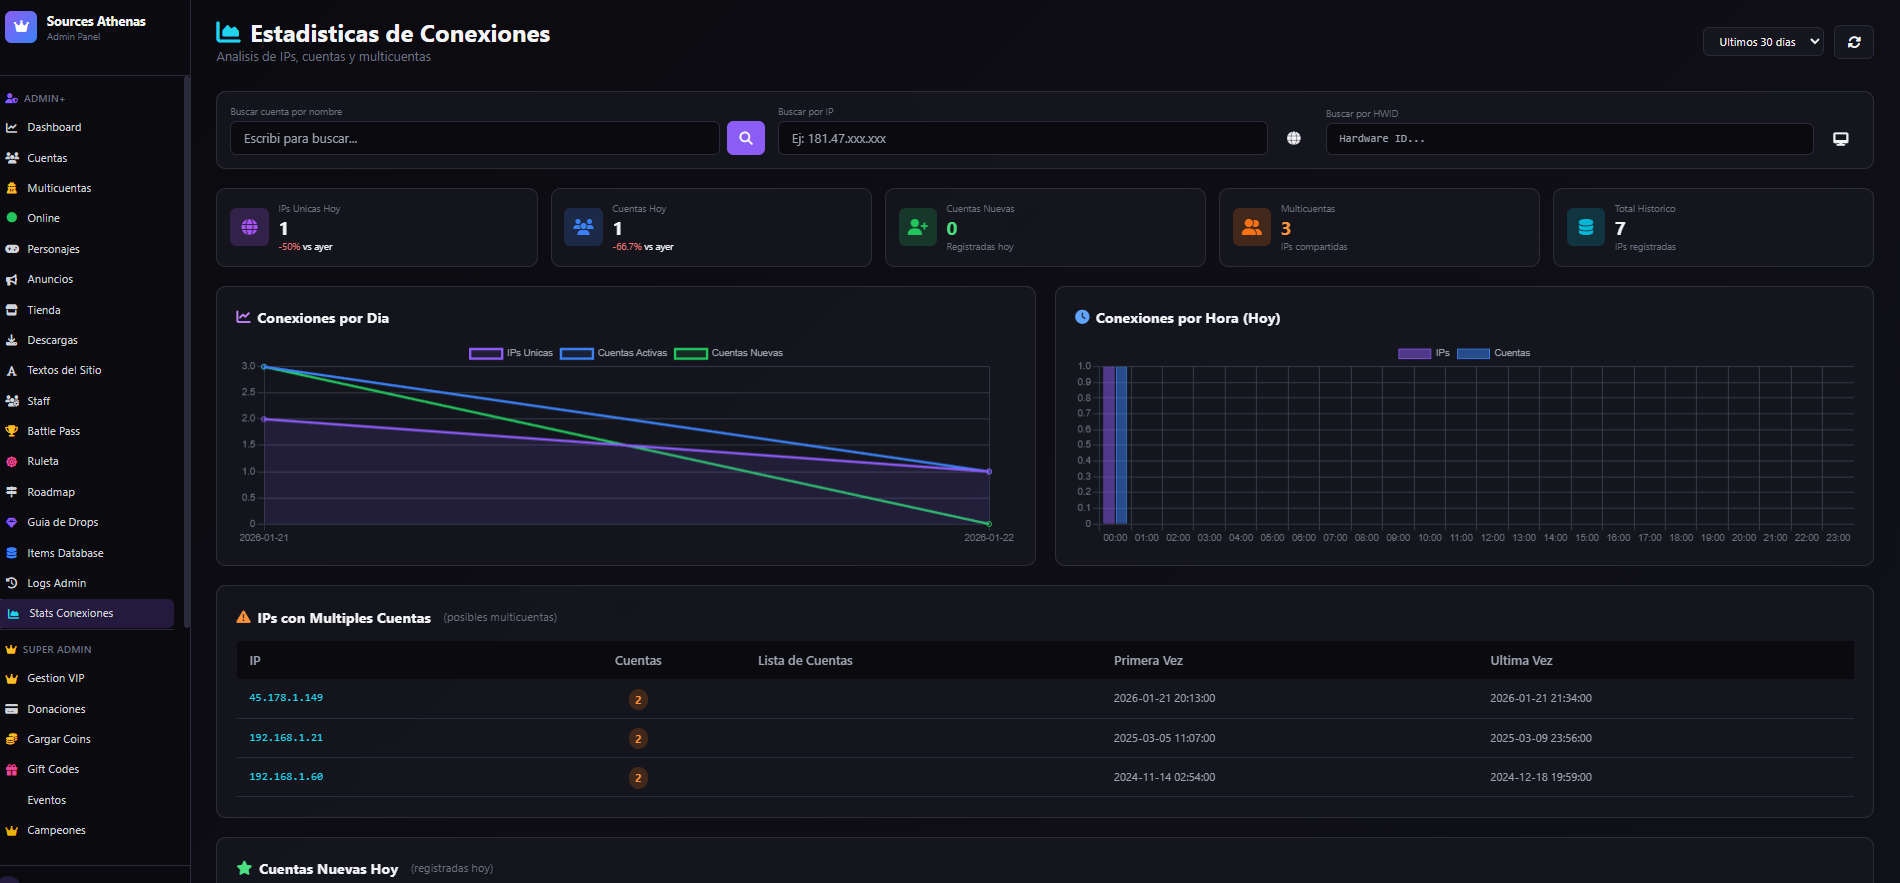
Task: Open the Multicuentas sidebar menu item
Action: pyautogui.click(x=59, y=188)
